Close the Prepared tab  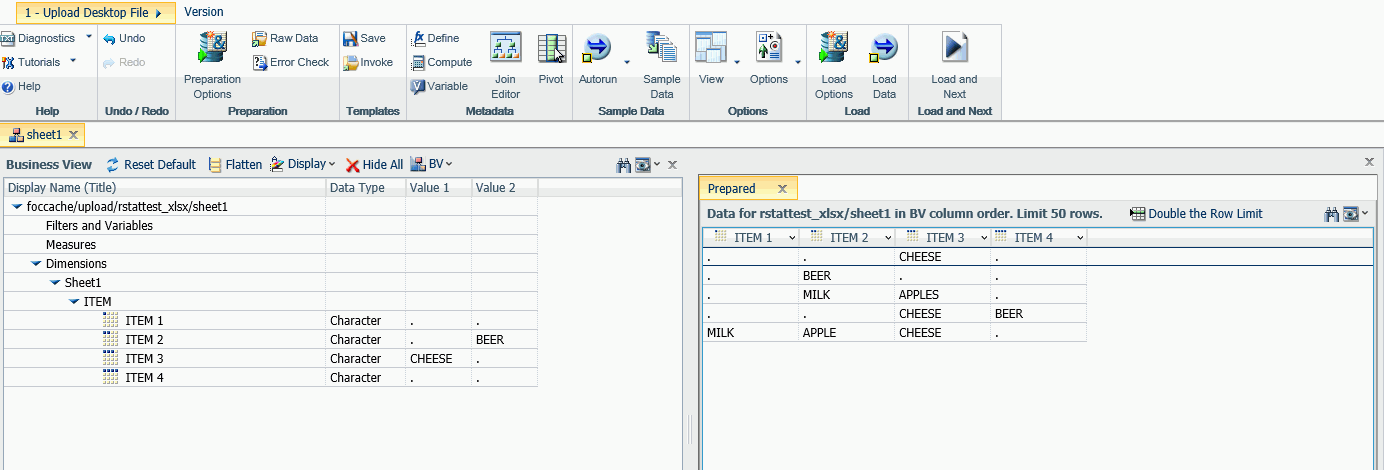[x=782, y=188]
